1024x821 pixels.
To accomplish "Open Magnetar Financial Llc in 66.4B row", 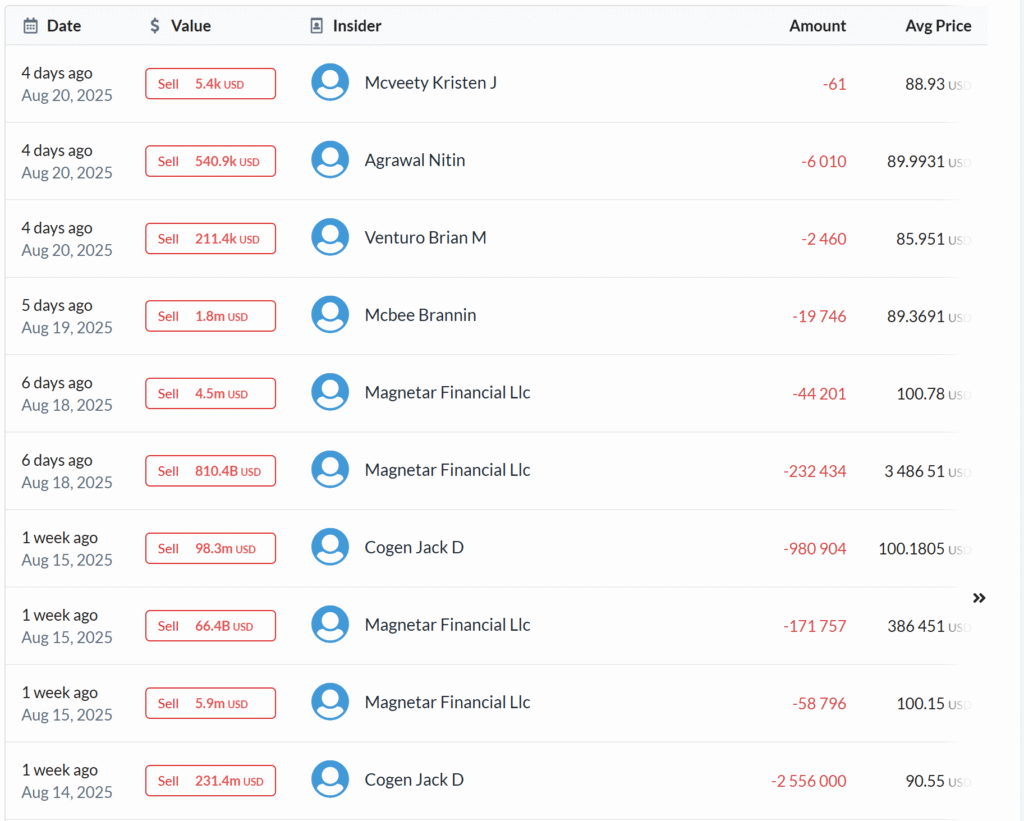I will point(447,625).
